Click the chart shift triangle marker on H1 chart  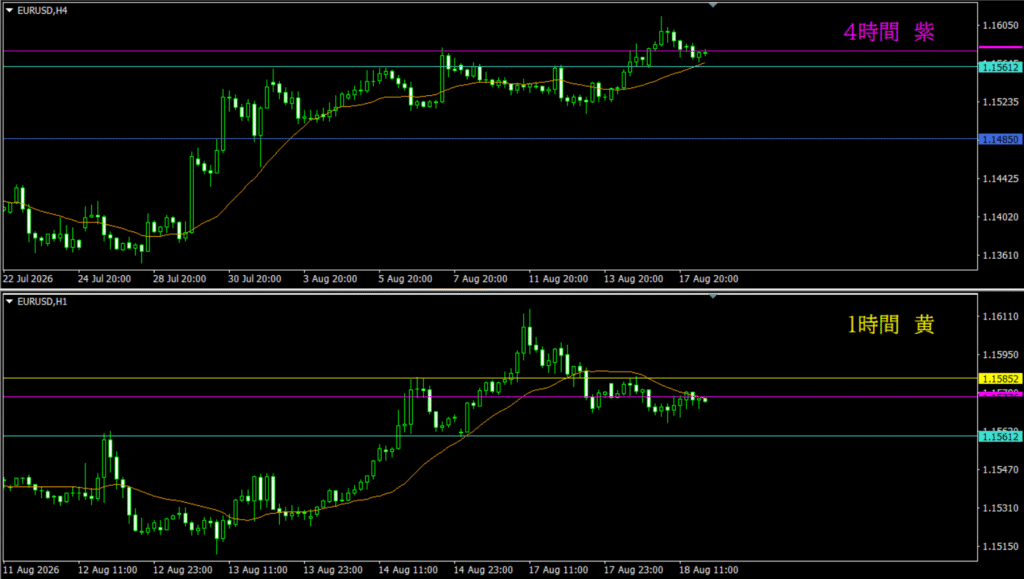[713, 296]
